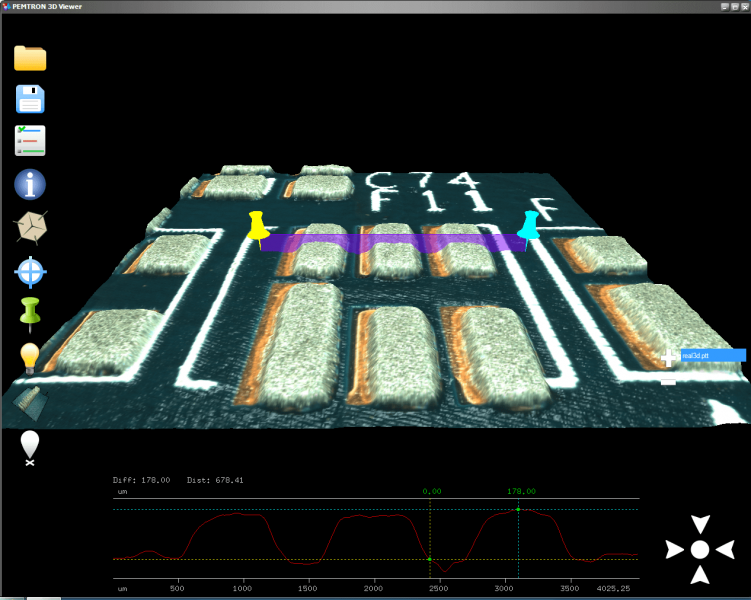This screenshot has height=600, width=751.
Task: Toggle lighting with the light bulb icon
Action: (x=30, y=357)
